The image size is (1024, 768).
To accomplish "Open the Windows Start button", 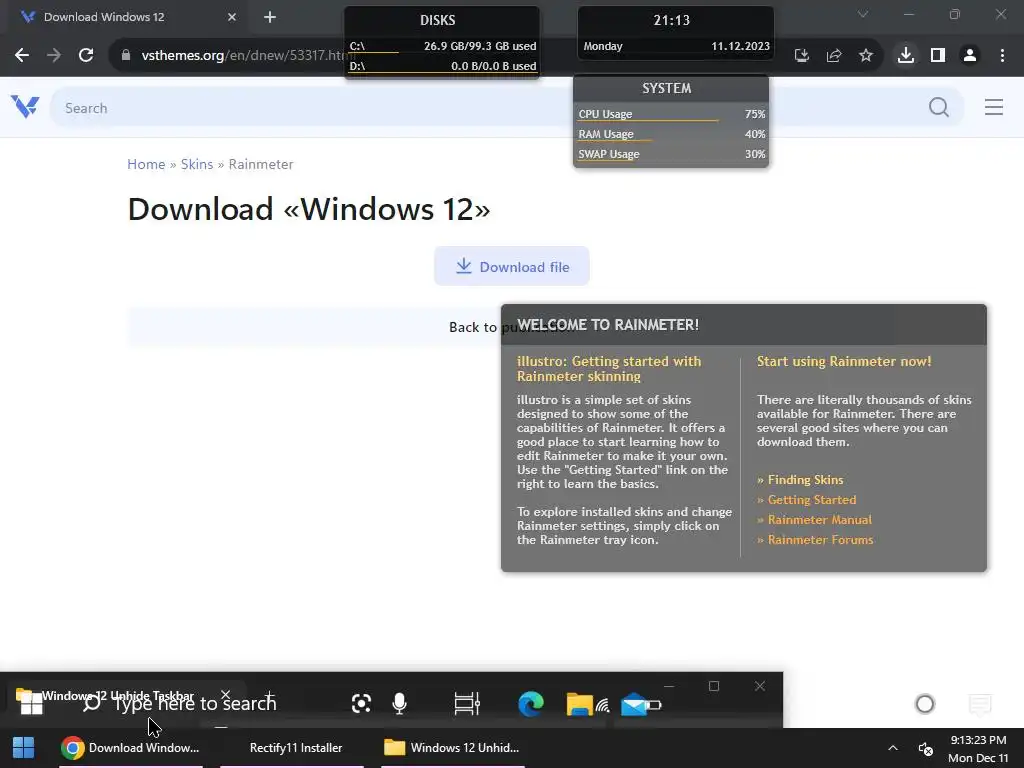I will click(x=24, y=748).
